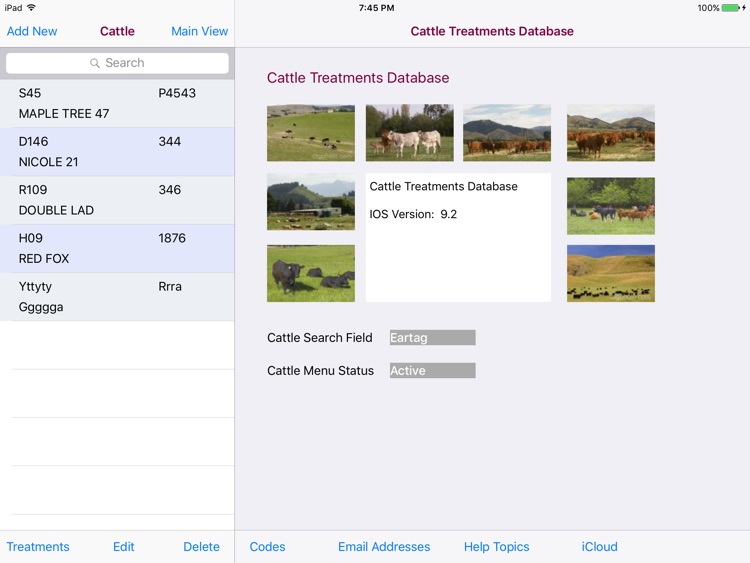Click the IOS Version 9.2 text
The height and width of the screenshot is (563, 750).
pyautogui.click(x=413, y=214)
